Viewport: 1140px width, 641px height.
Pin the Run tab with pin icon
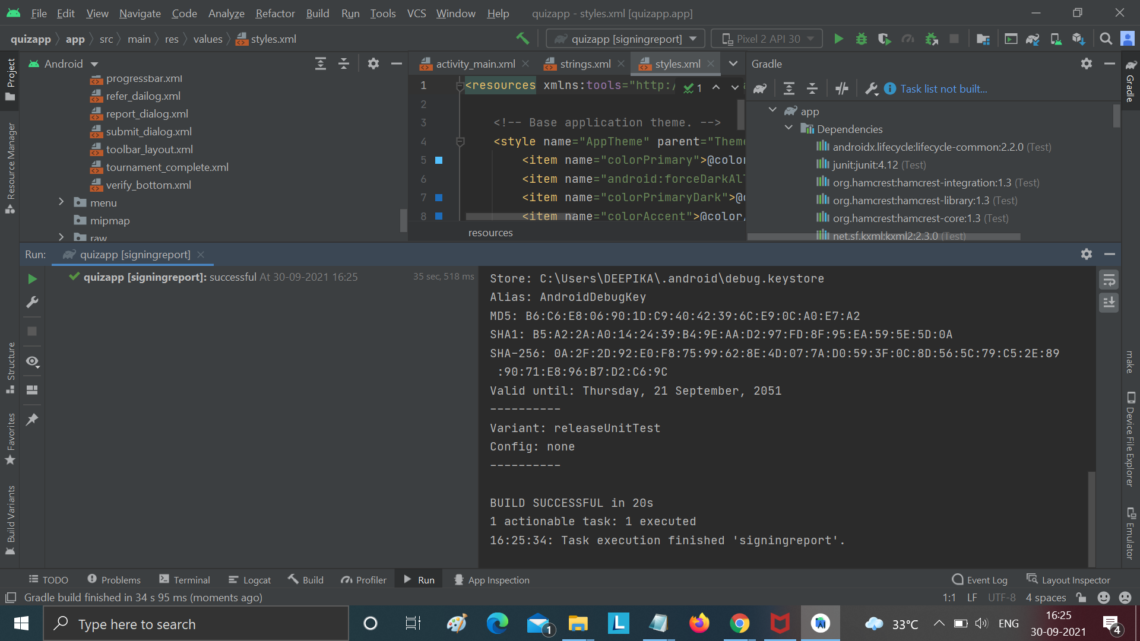pos(32,419)
